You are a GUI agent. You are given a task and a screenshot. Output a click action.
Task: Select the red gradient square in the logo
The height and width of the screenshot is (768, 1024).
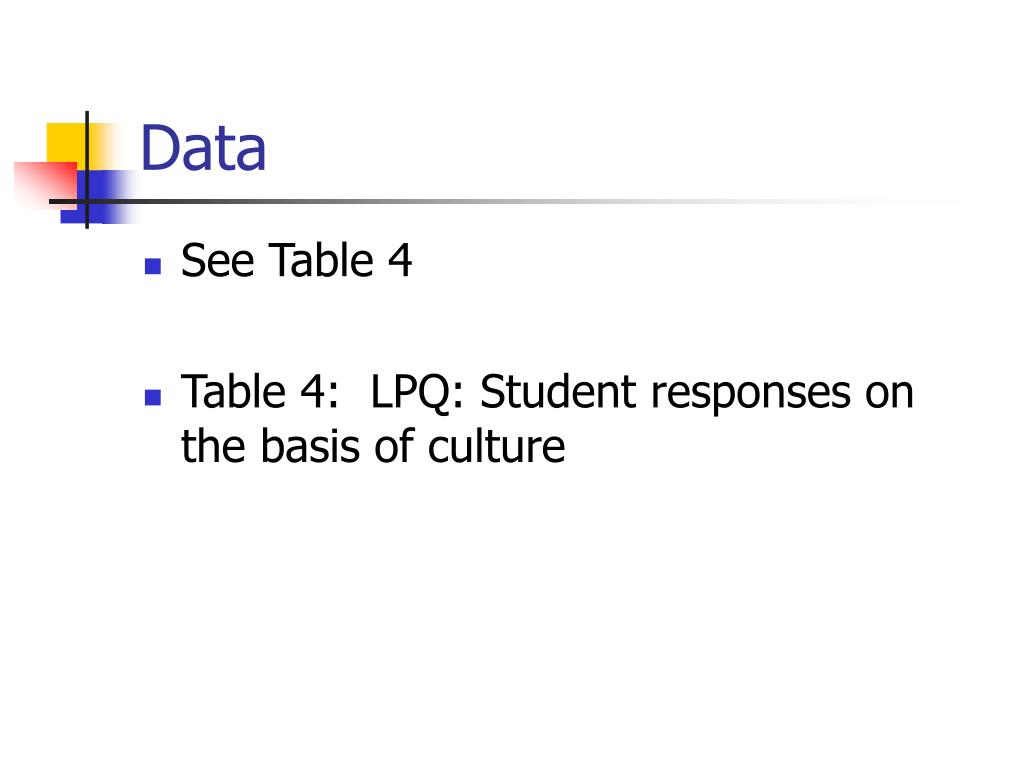(46, 184)
